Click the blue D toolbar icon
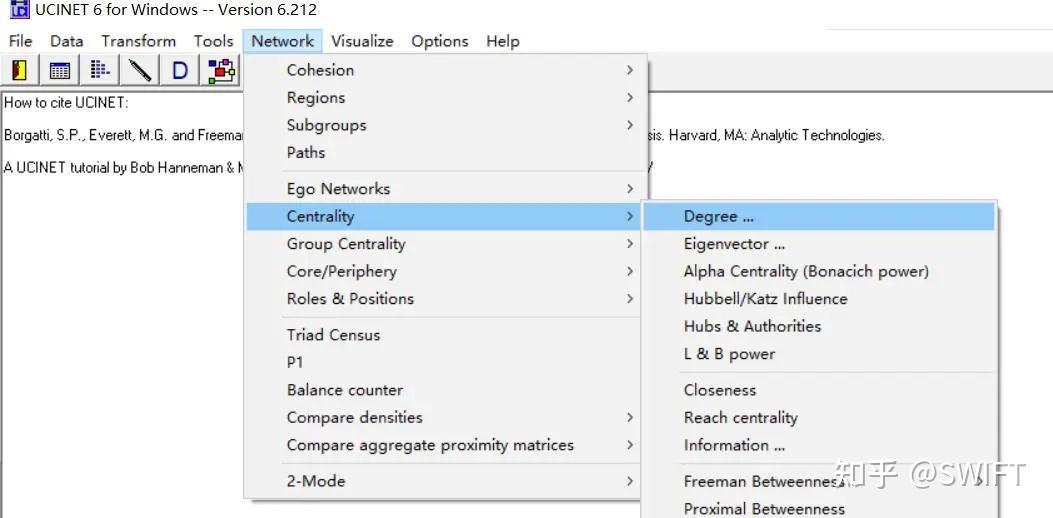1053x518 pixels. pos(180,70)
